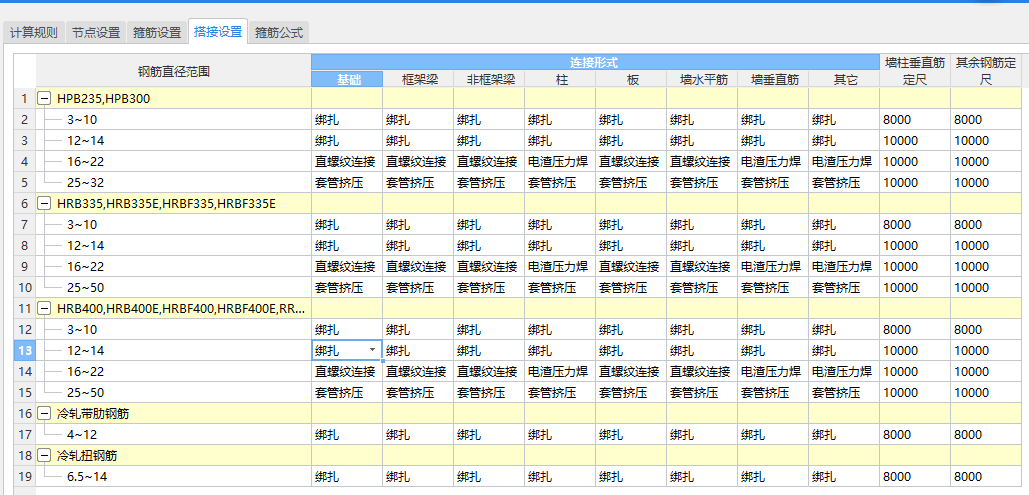Click 板 cell 套管挤压 in row 15

pos(631,393)
